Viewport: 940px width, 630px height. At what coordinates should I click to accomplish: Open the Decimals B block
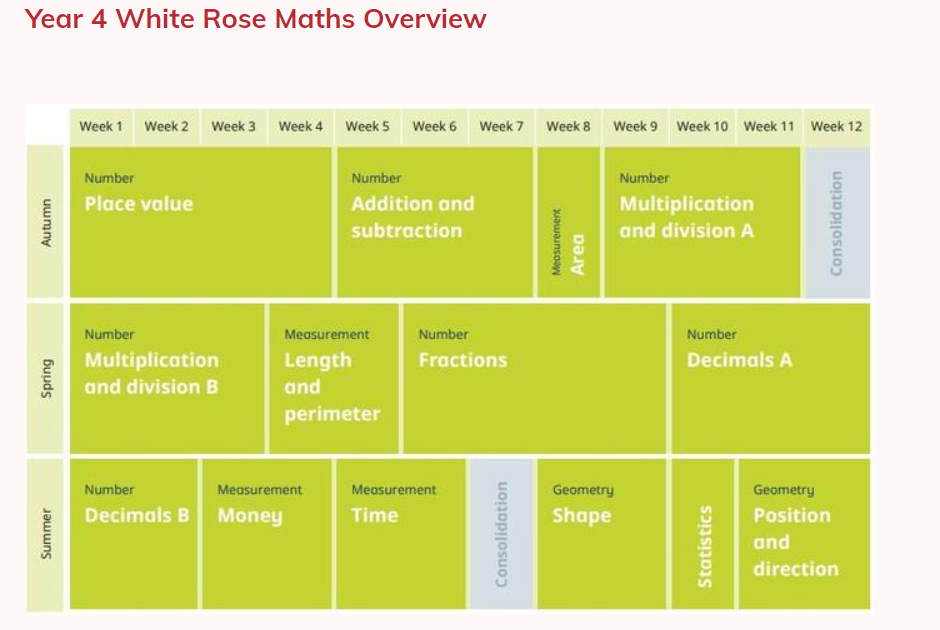133,533
